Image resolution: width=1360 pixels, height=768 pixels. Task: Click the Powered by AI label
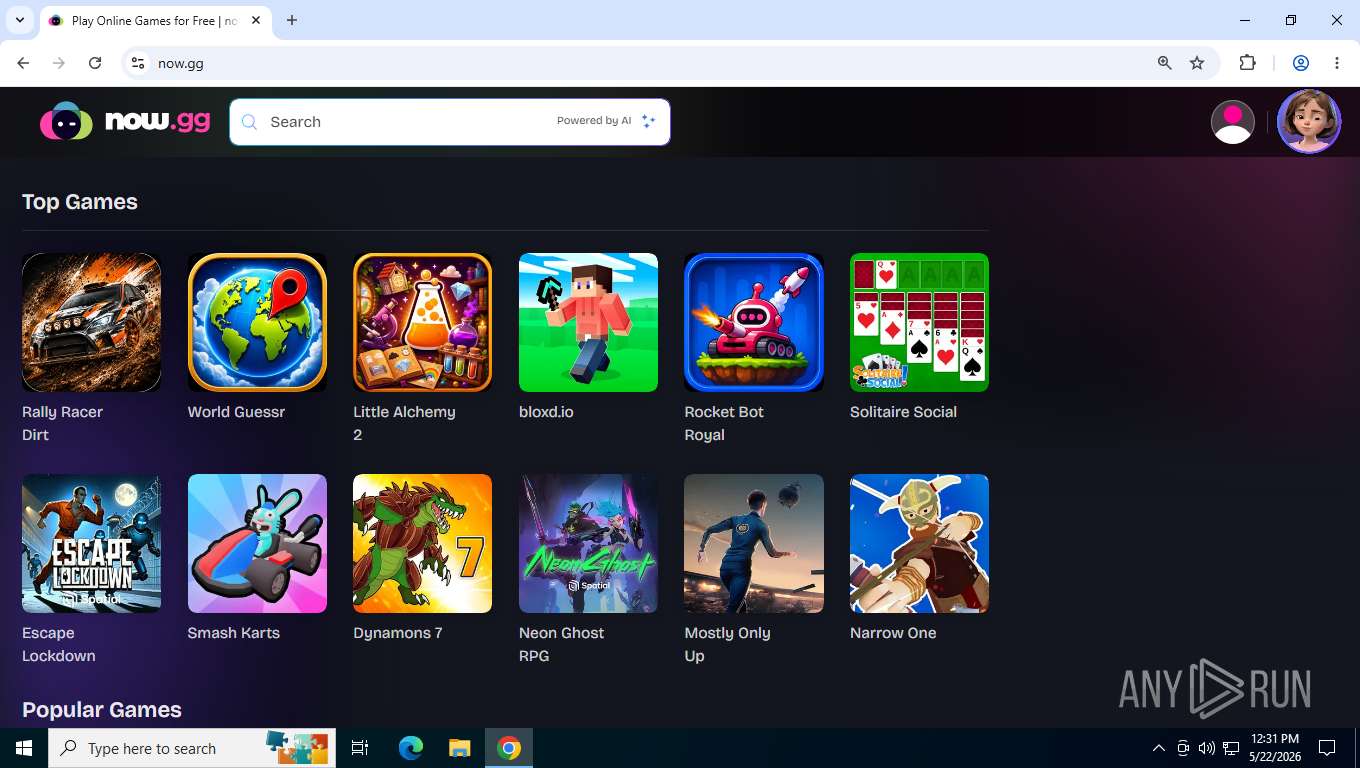tap(594, 121)
